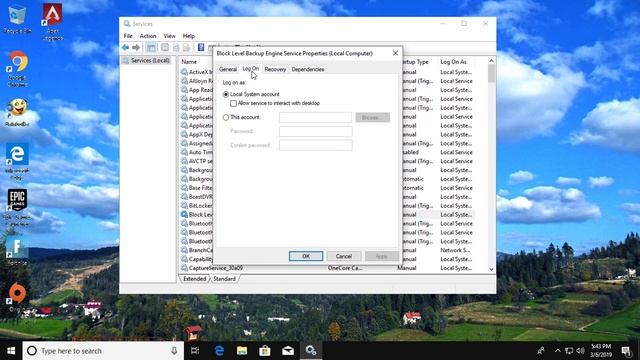Select Services (Local) in console tree
The height and width of the screenshot is (360, 640).
pos(150,60)
